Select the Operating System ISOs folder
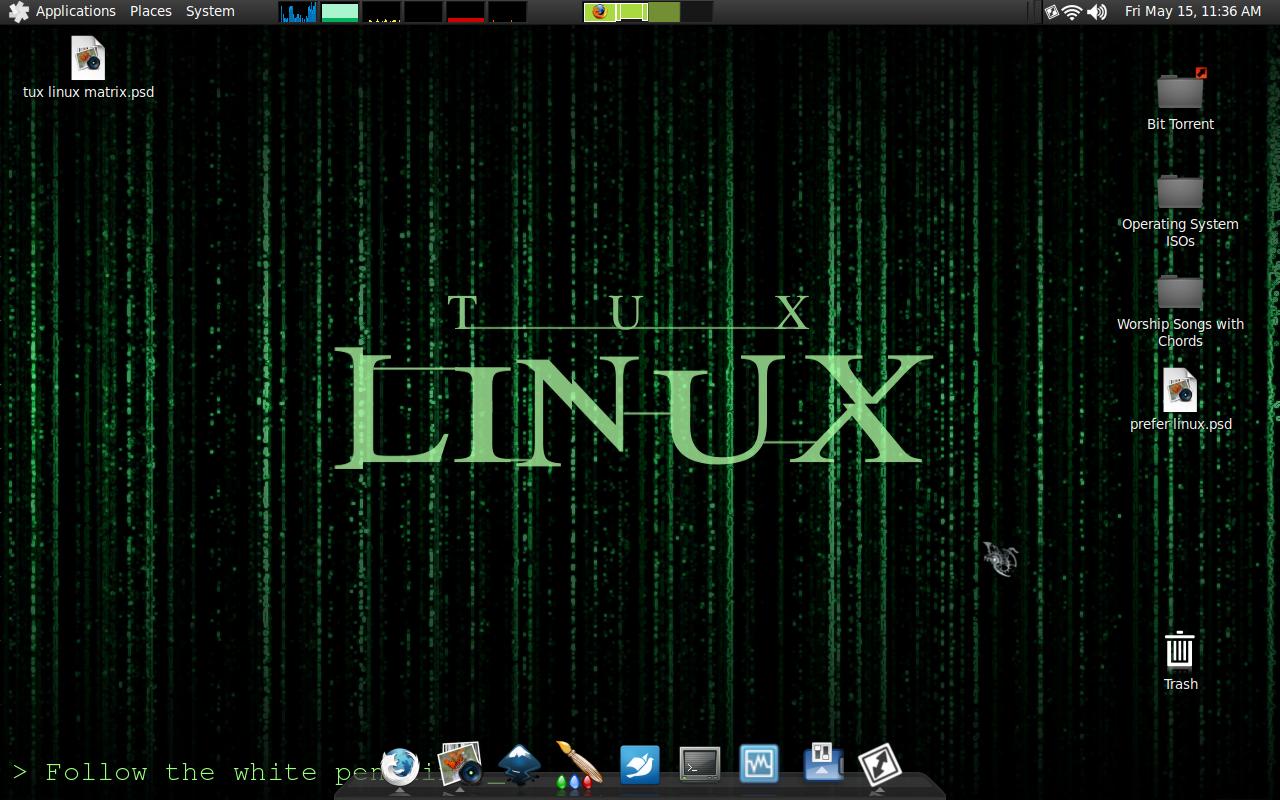The image size is (1280, 800). coord(1180,191)
